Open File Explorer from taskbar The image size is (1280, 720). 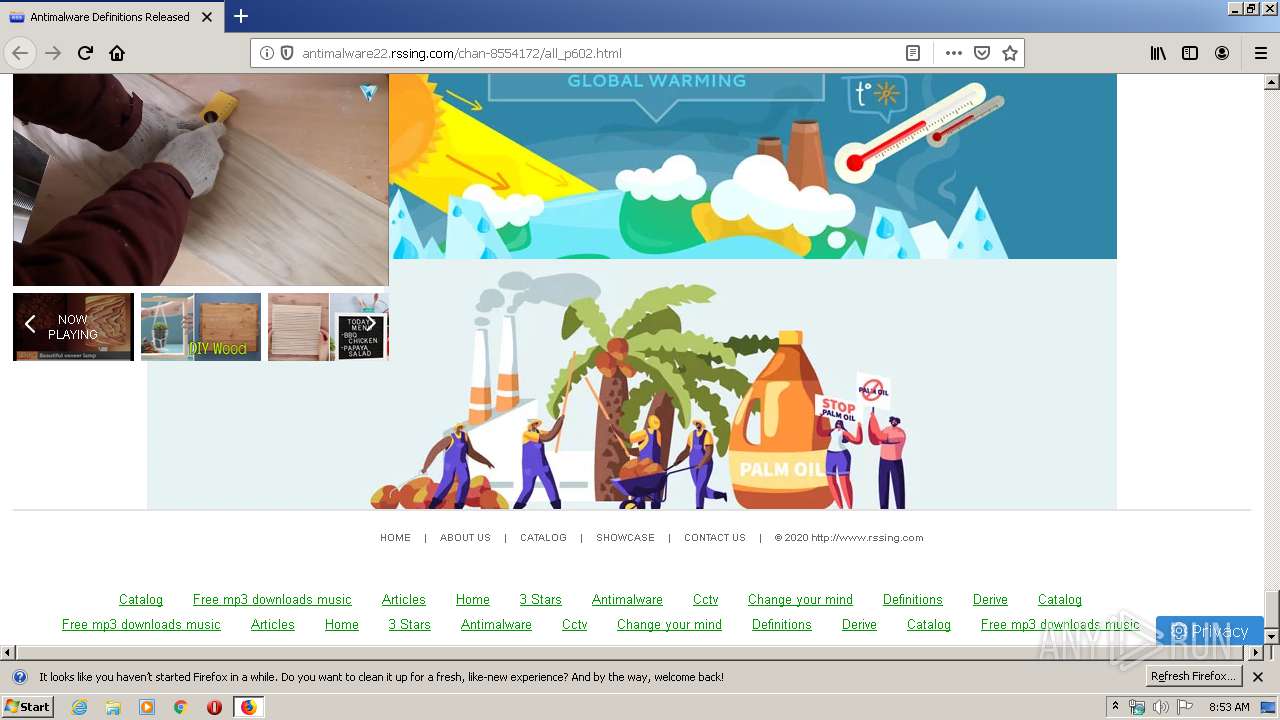point(113,707)
